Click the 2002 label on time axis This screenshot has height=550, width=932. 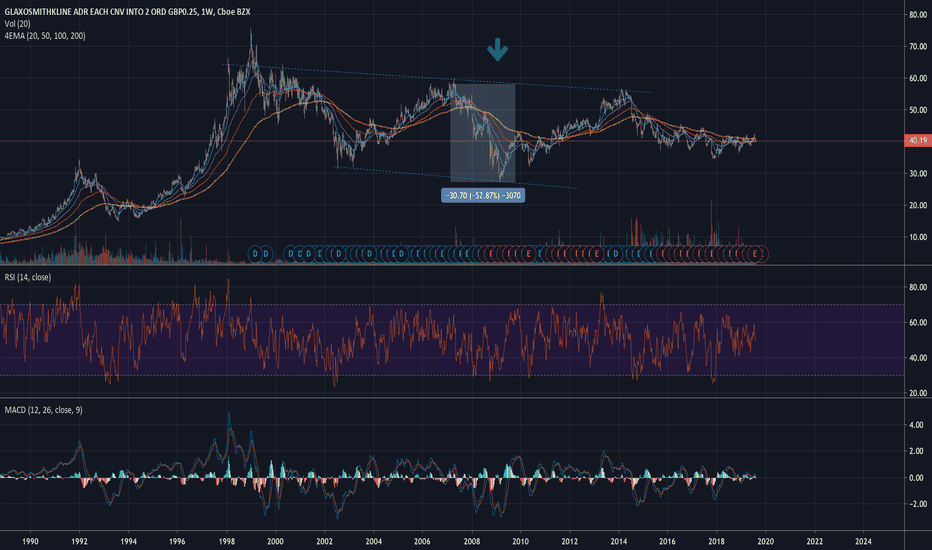pos(325,541)
